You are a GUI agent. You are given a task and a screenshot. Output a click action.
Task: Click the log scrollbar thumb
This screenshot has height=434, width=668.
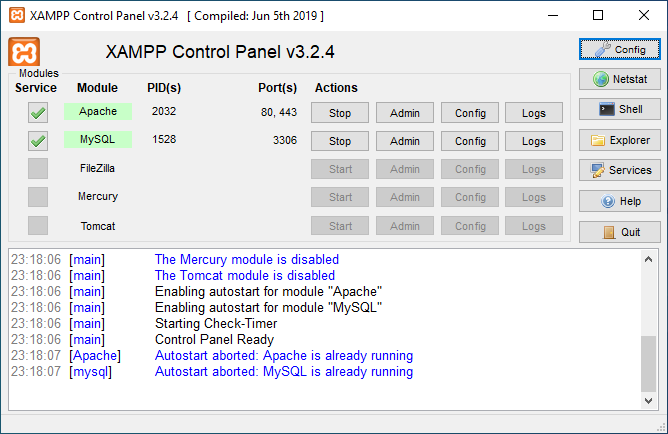pos(648,363)
